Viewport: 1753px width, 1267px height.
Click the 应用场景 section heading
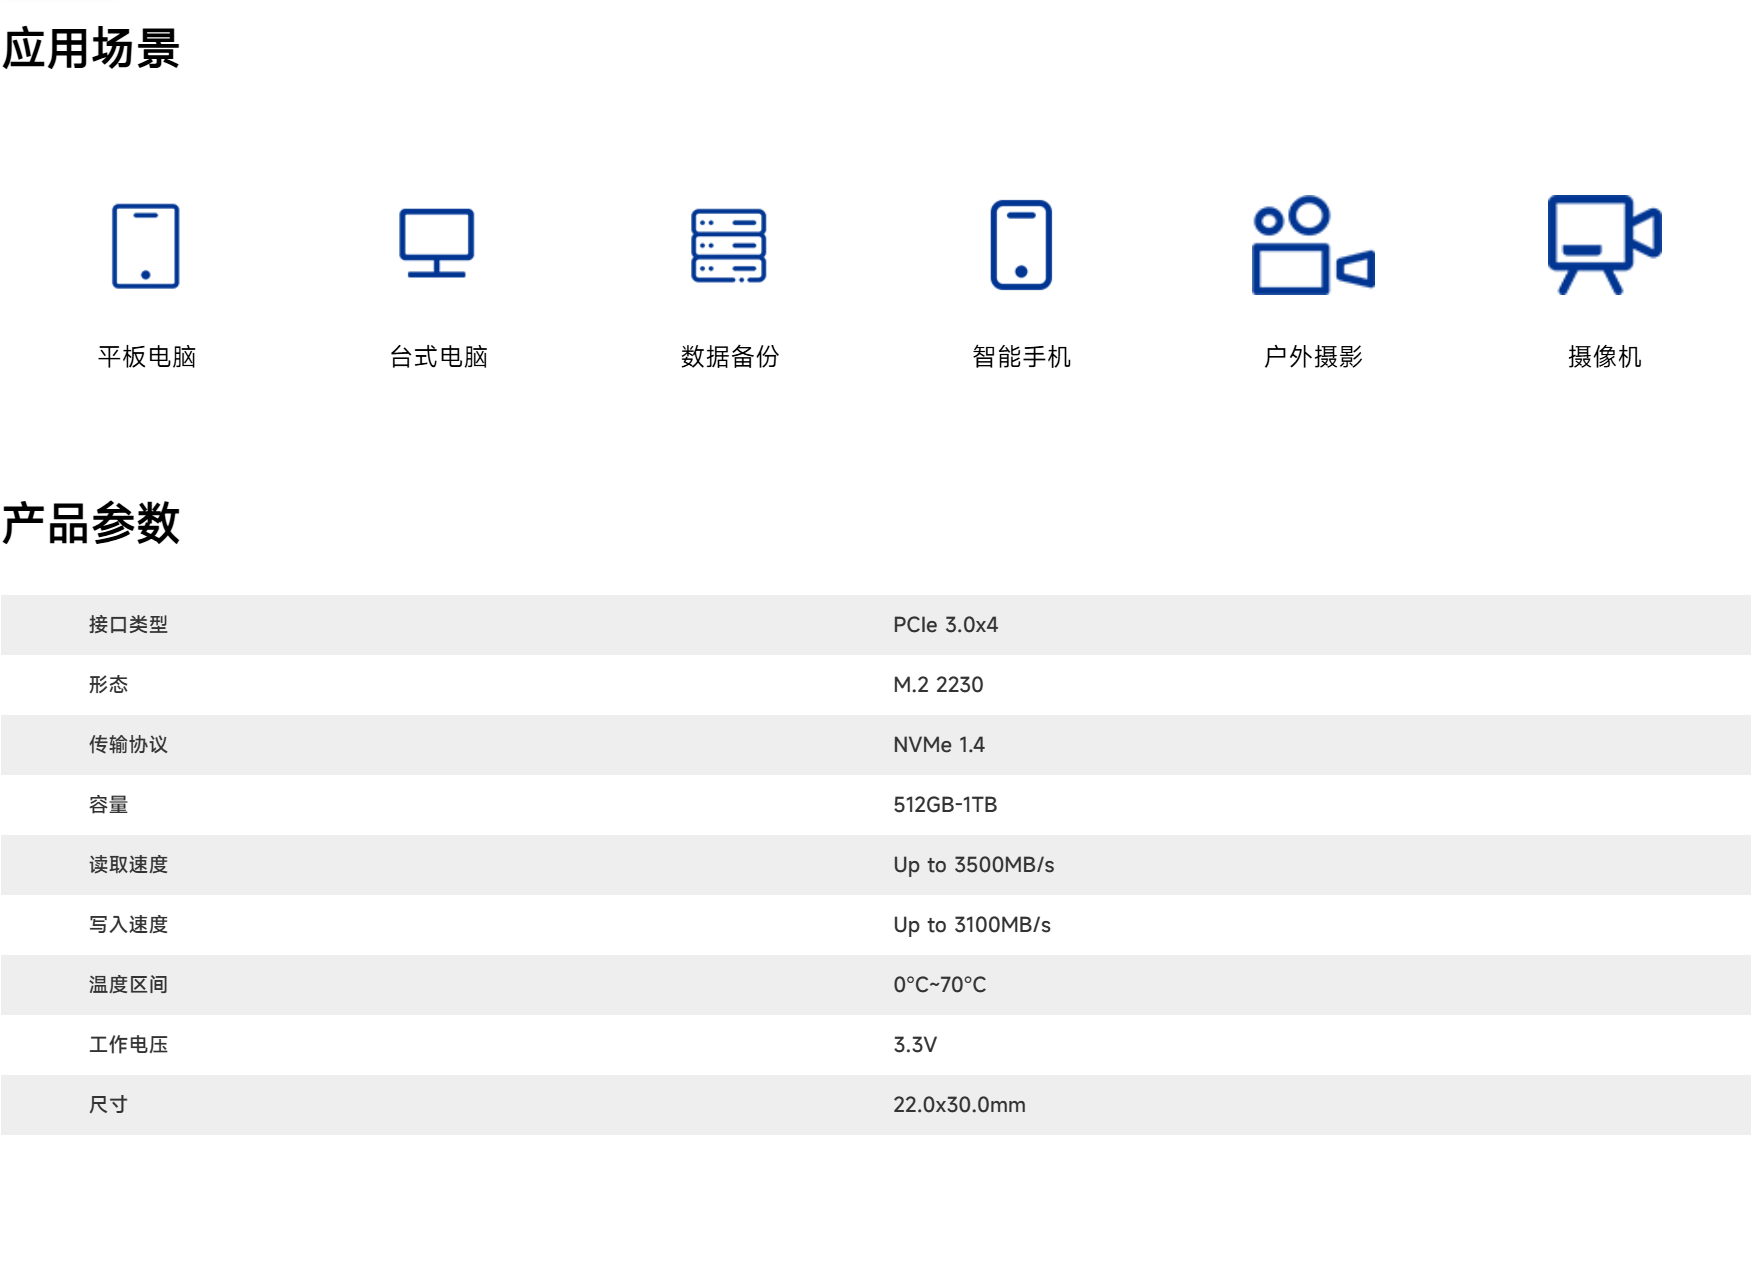tap(91, 49)
